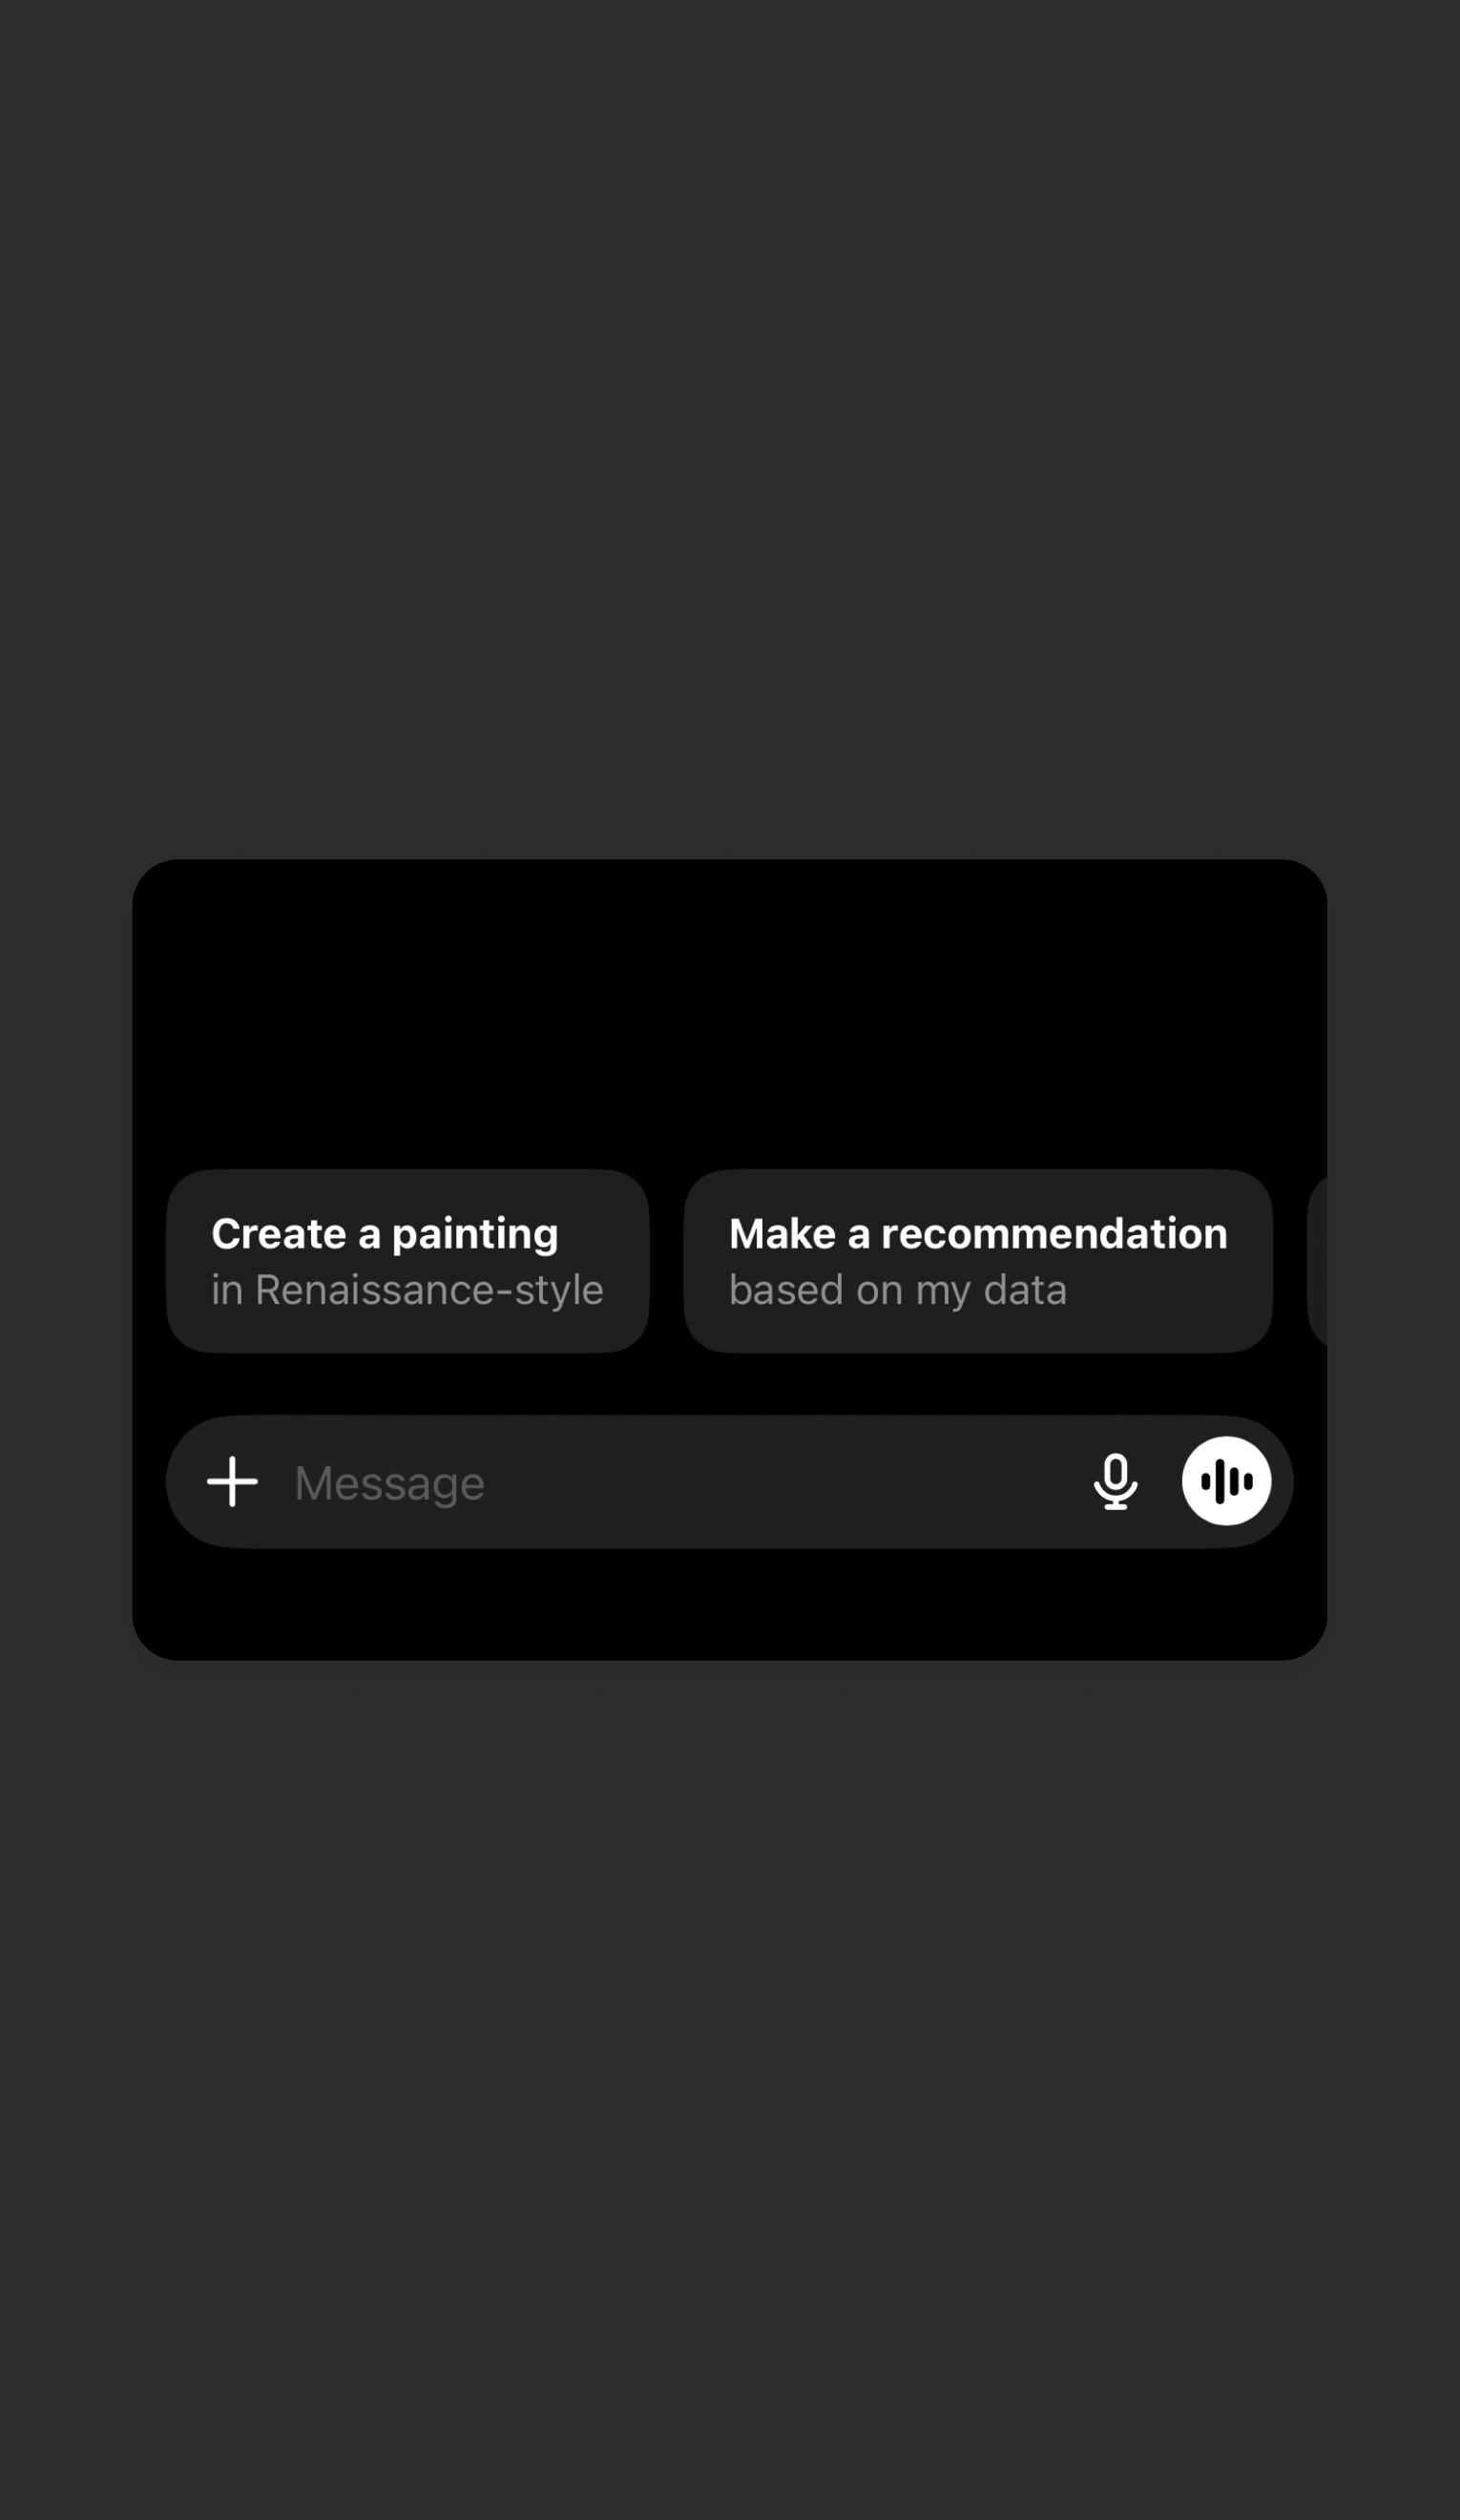Open the plus attachment menu
Viewport: 1460px width, 2520px height.
point(232,1481)
